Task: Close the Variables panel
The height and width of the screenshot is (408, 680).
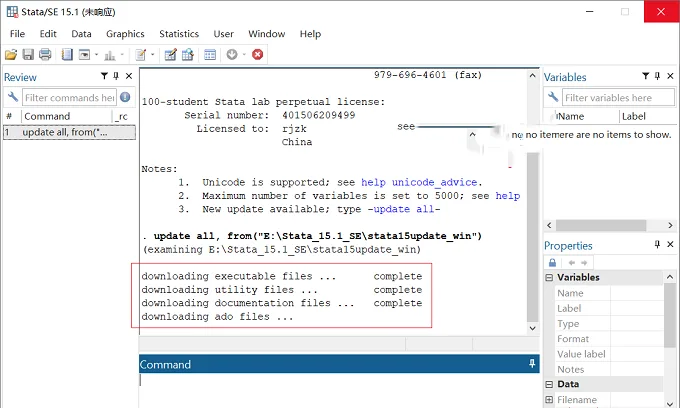Action: [670, 76]
